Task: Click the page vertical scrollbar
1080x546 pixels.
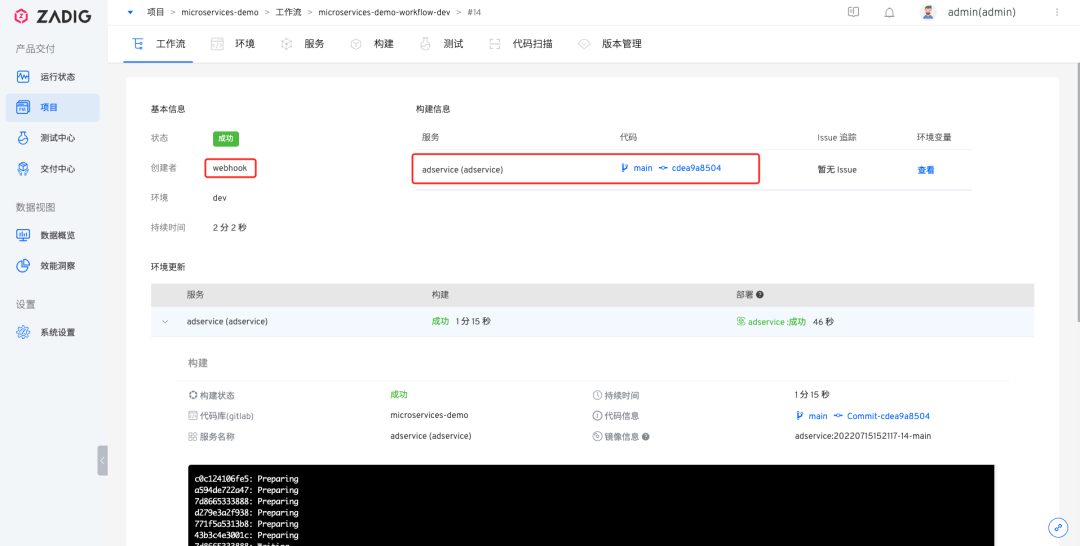Action: pos(1077,193)
